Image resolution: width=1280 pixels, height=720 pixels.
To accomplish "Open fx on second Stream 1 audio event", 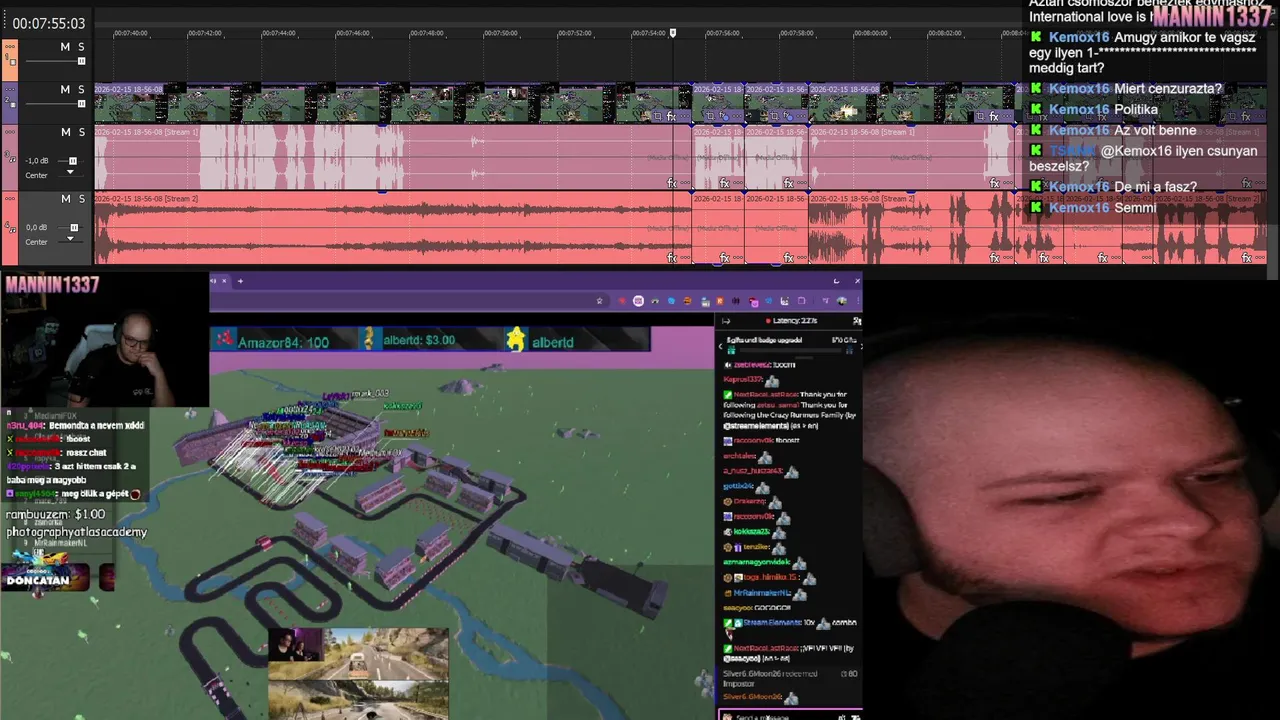I will tap(725, 183).
